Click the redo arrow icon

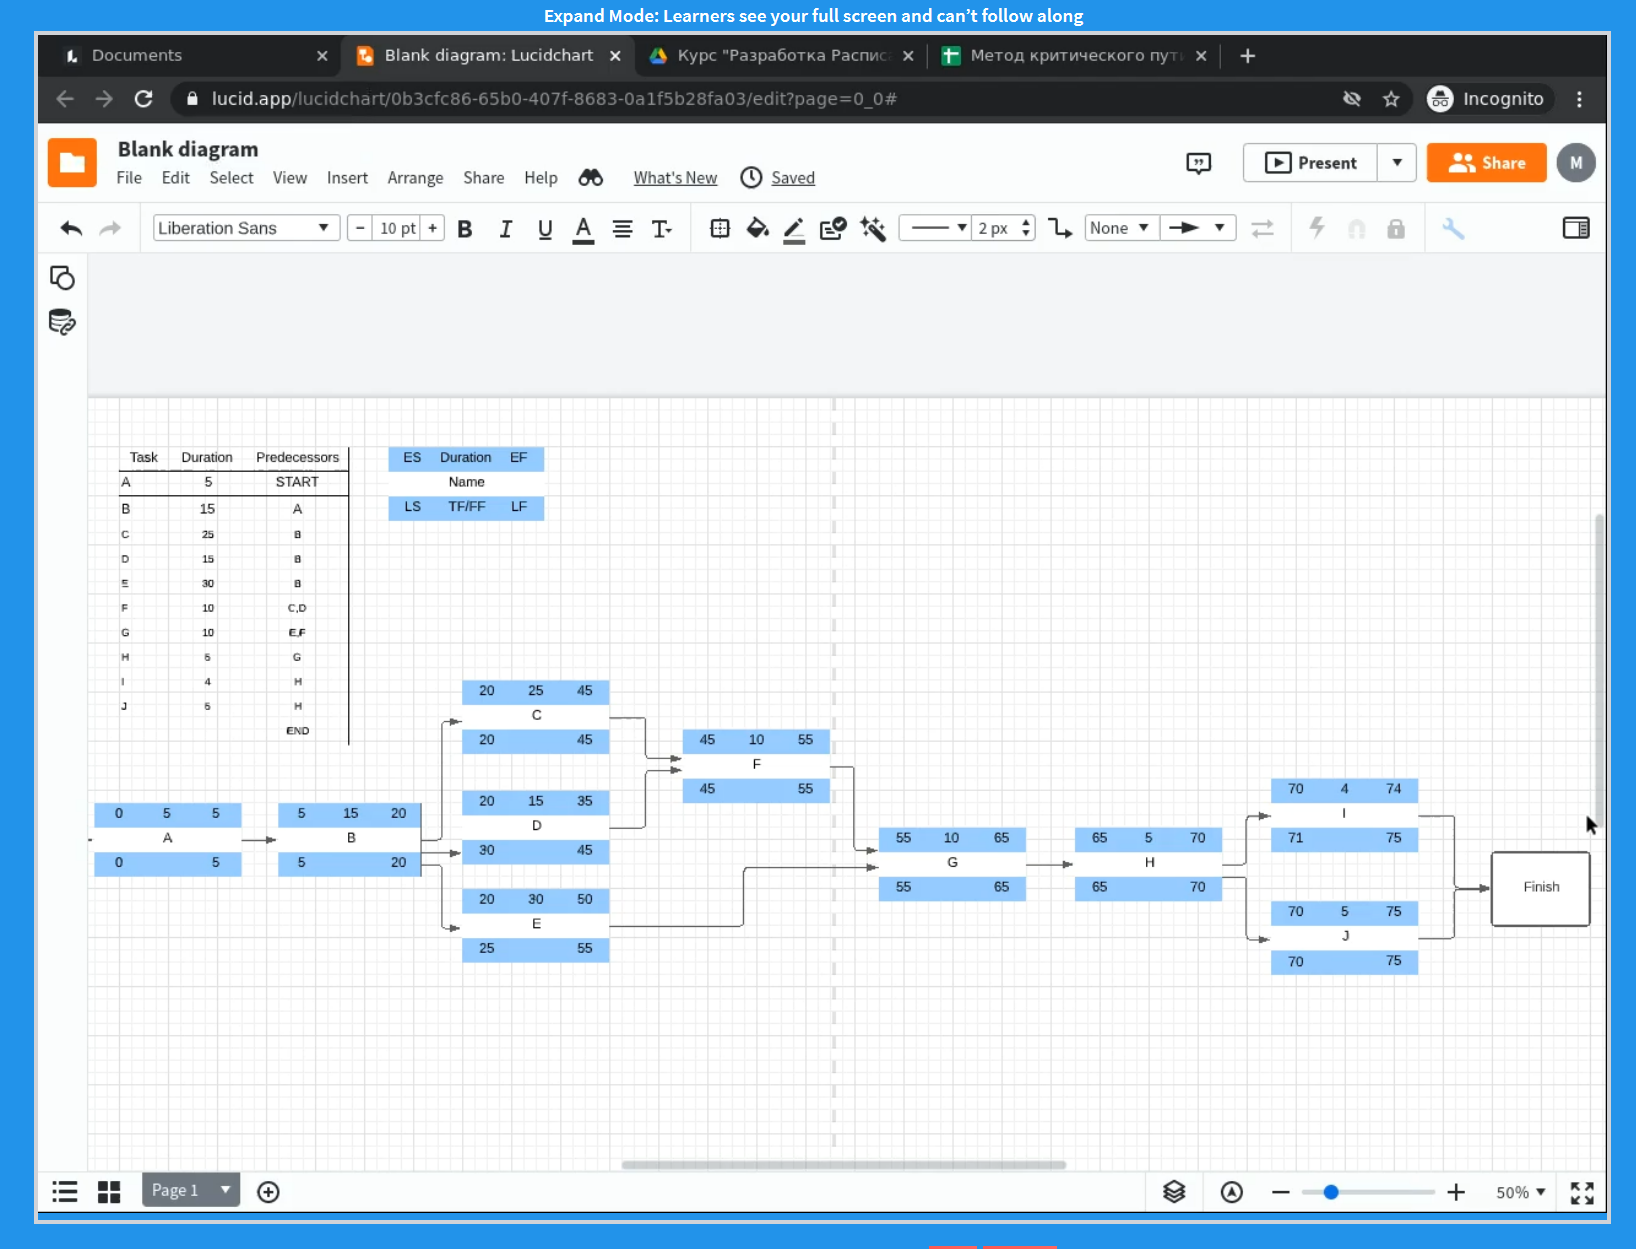[x=110, y=228]
